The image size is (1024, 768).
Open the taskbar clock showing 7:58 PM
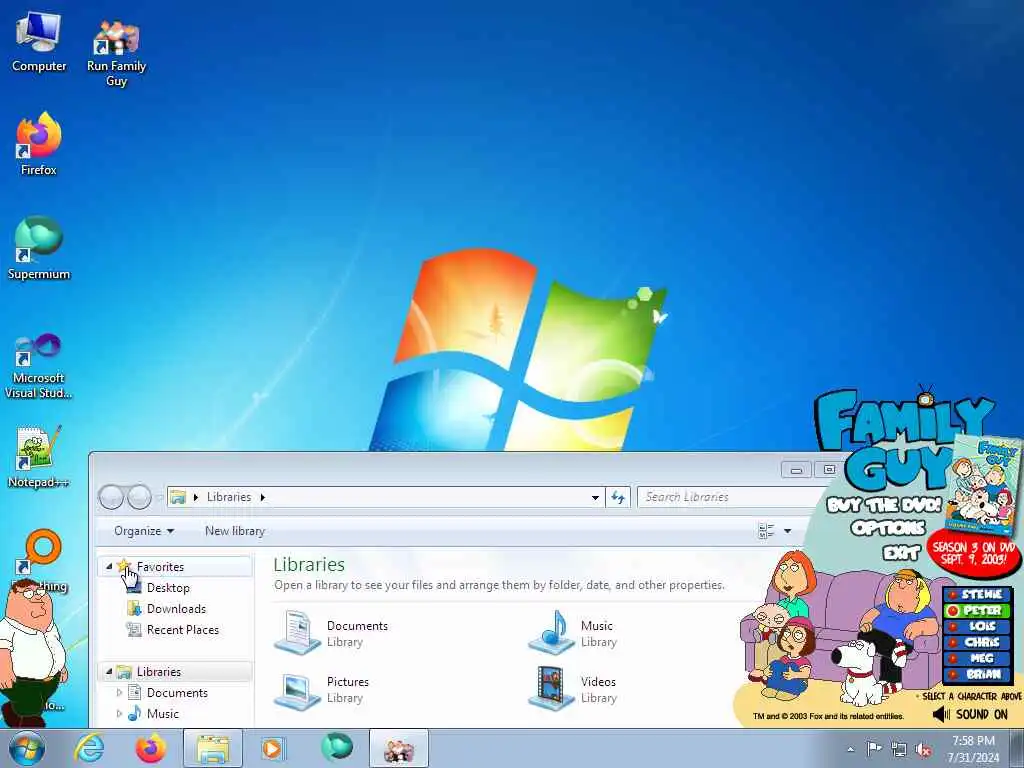973,749
